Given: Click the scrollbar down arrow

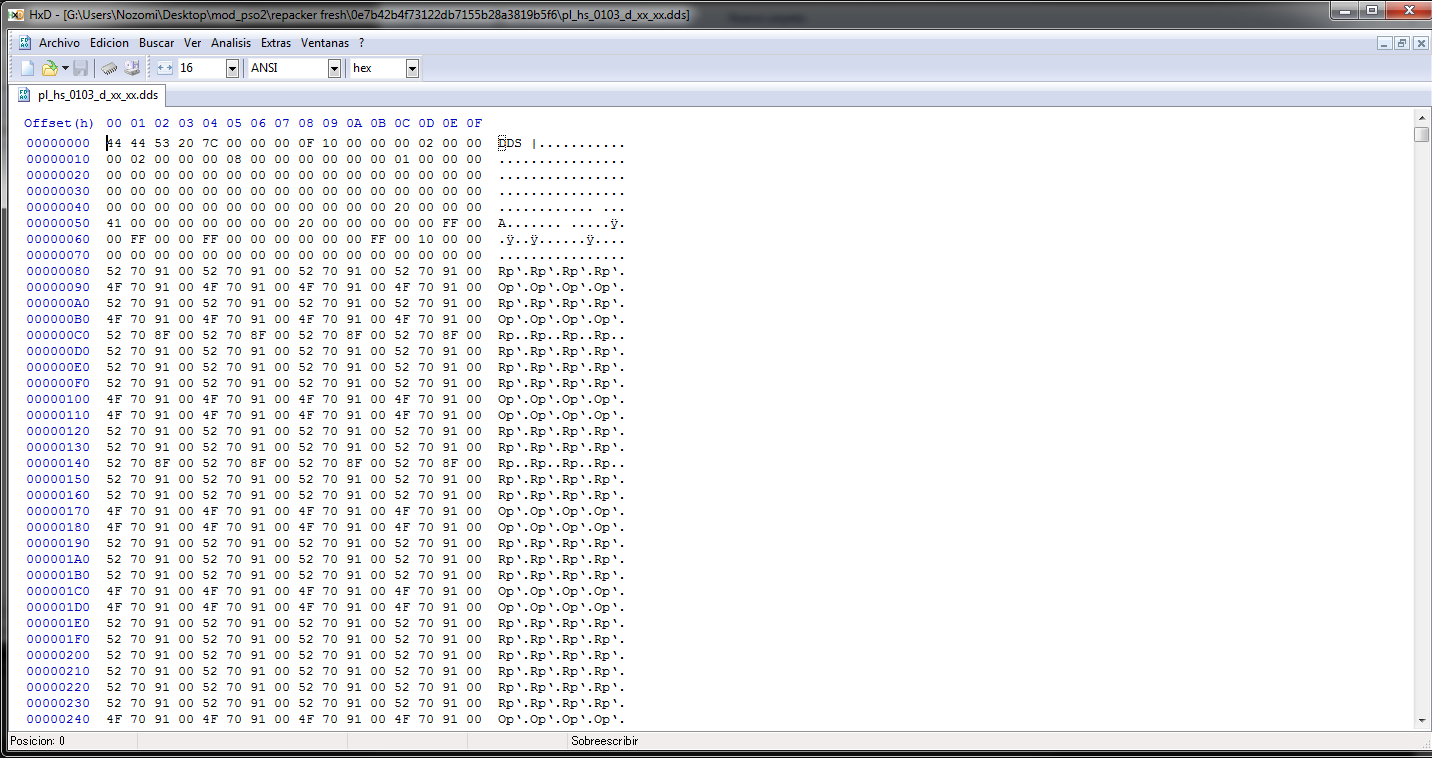Looking at the screenshot, I should (1421, 720).
